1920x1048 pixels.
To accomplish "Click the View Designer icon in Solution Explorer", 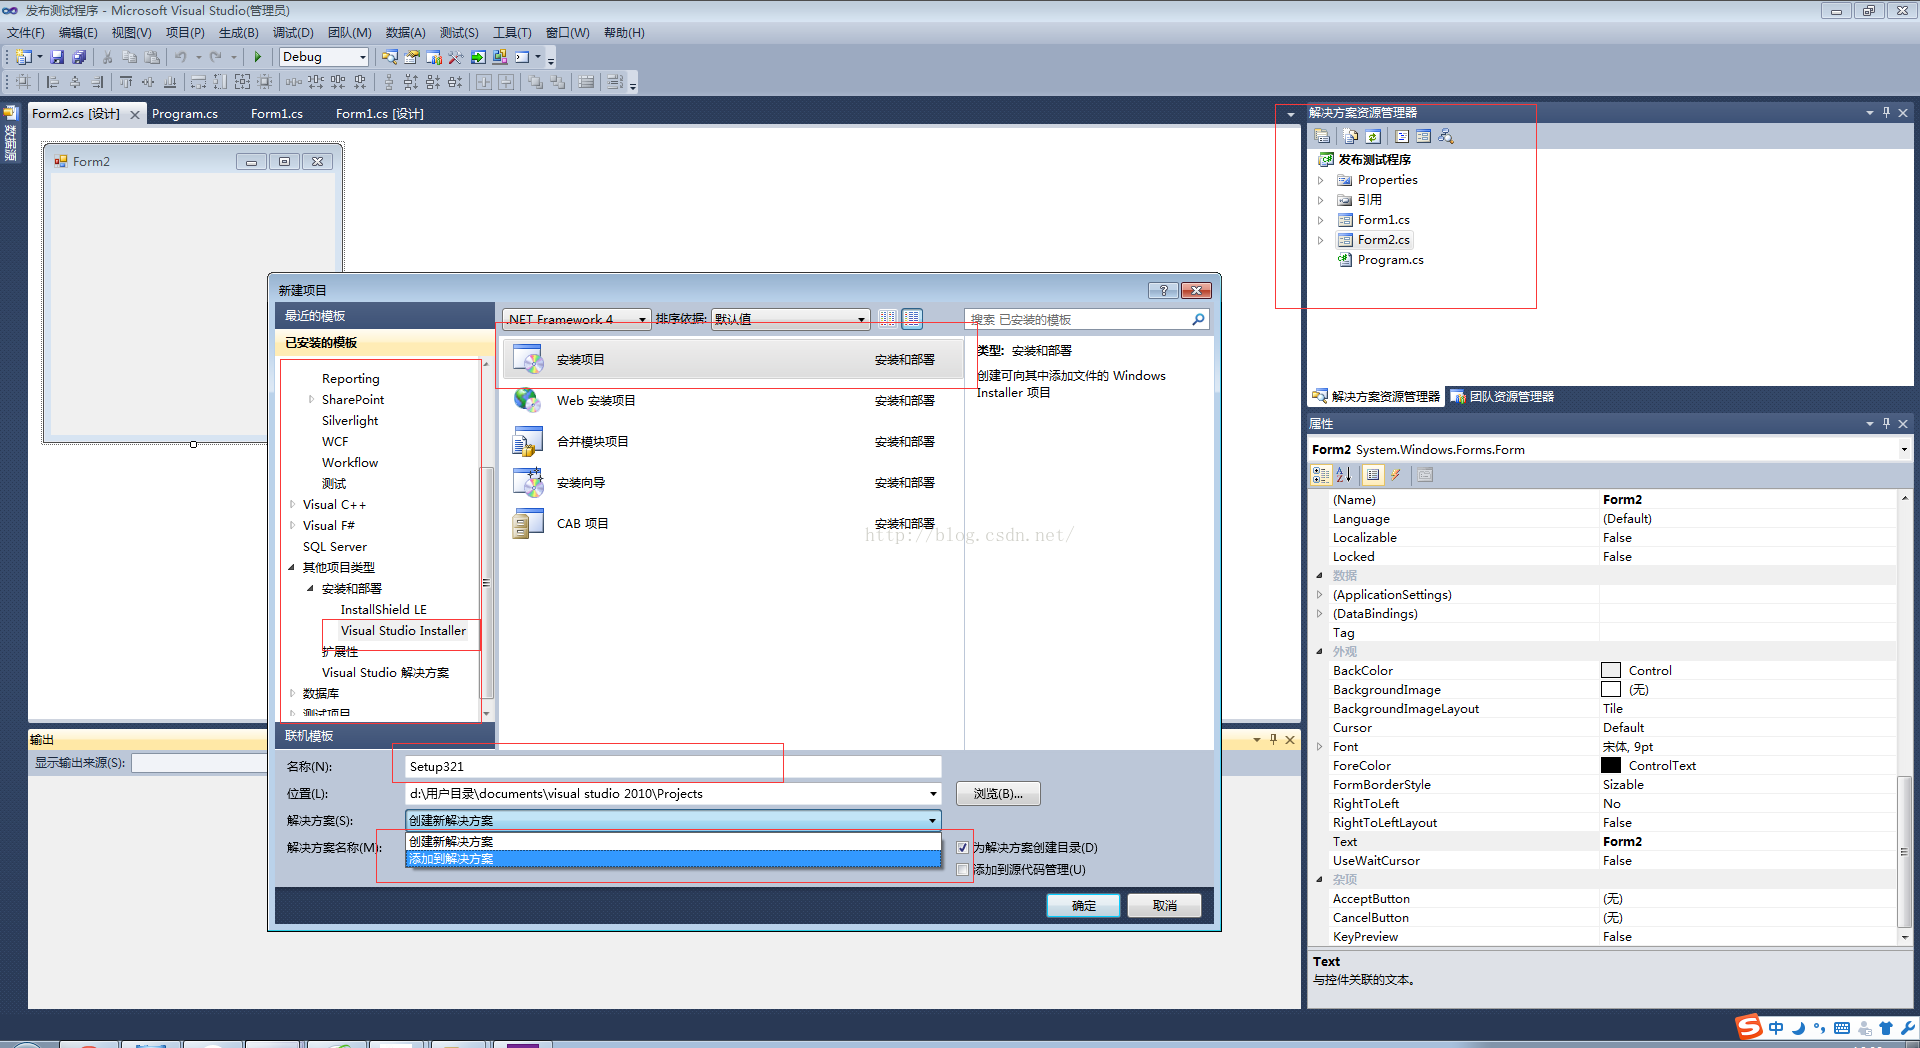I will [x=1423, y=136].
